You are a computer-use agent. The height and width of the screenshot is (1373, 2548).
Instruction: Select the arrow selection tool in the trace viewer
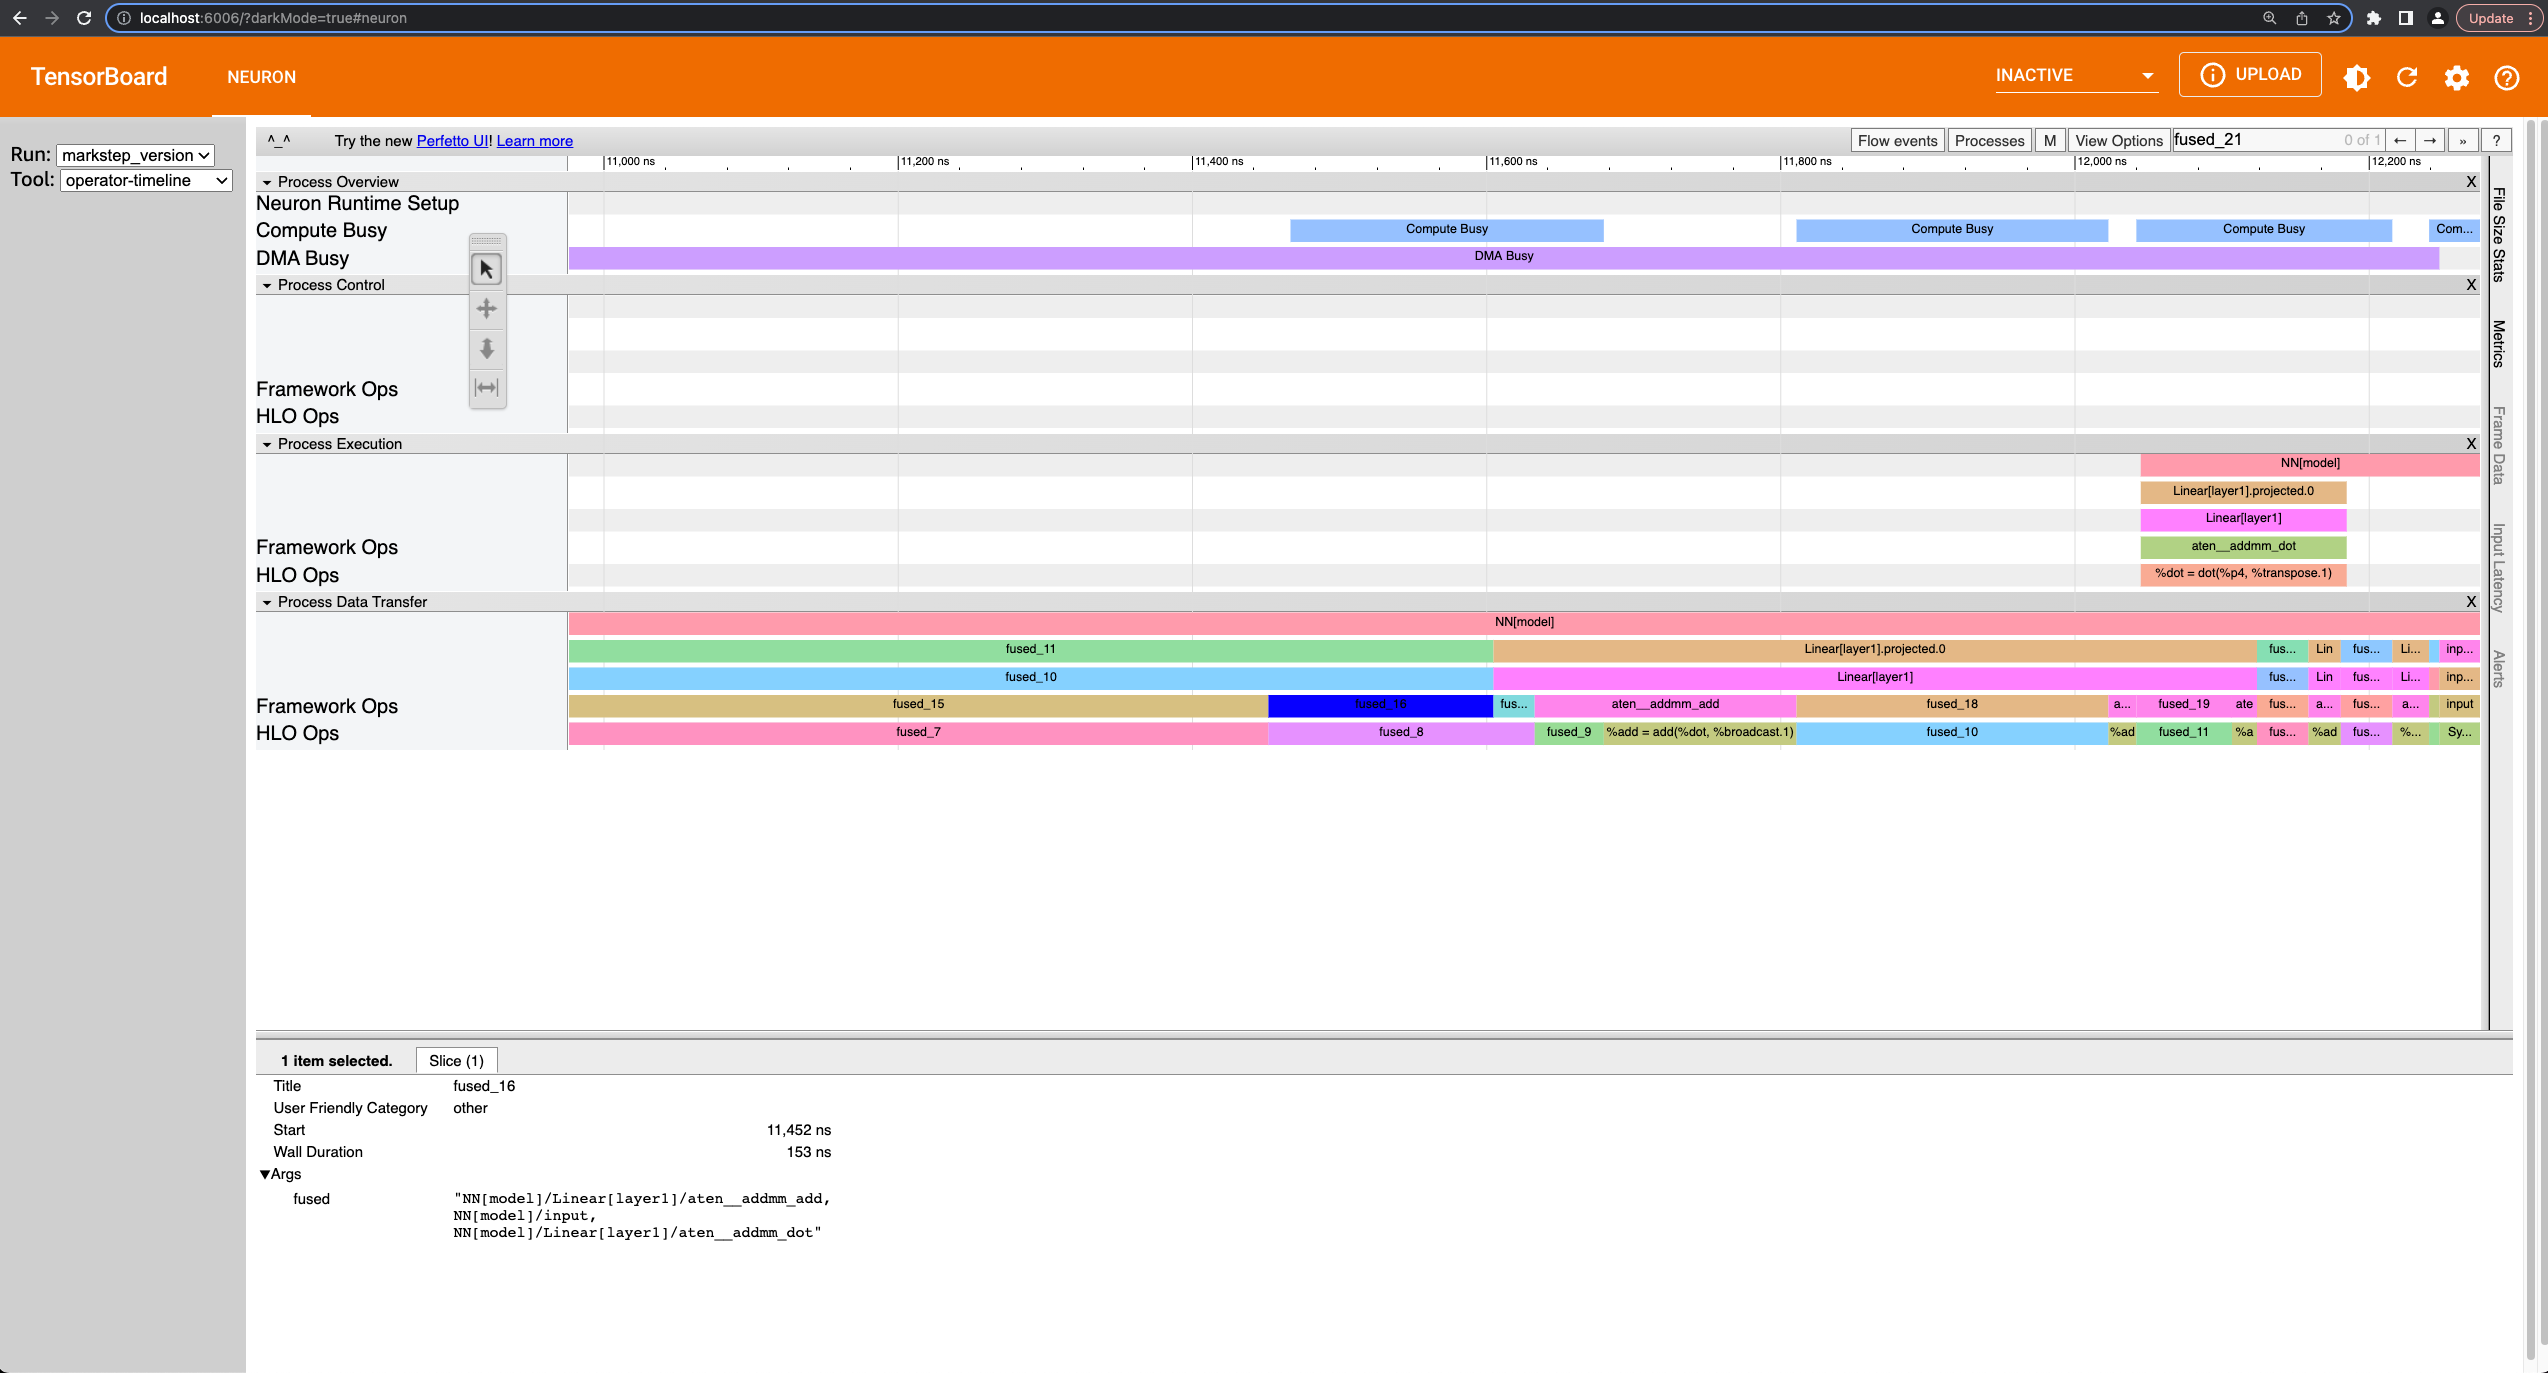(x=487, y=268)
